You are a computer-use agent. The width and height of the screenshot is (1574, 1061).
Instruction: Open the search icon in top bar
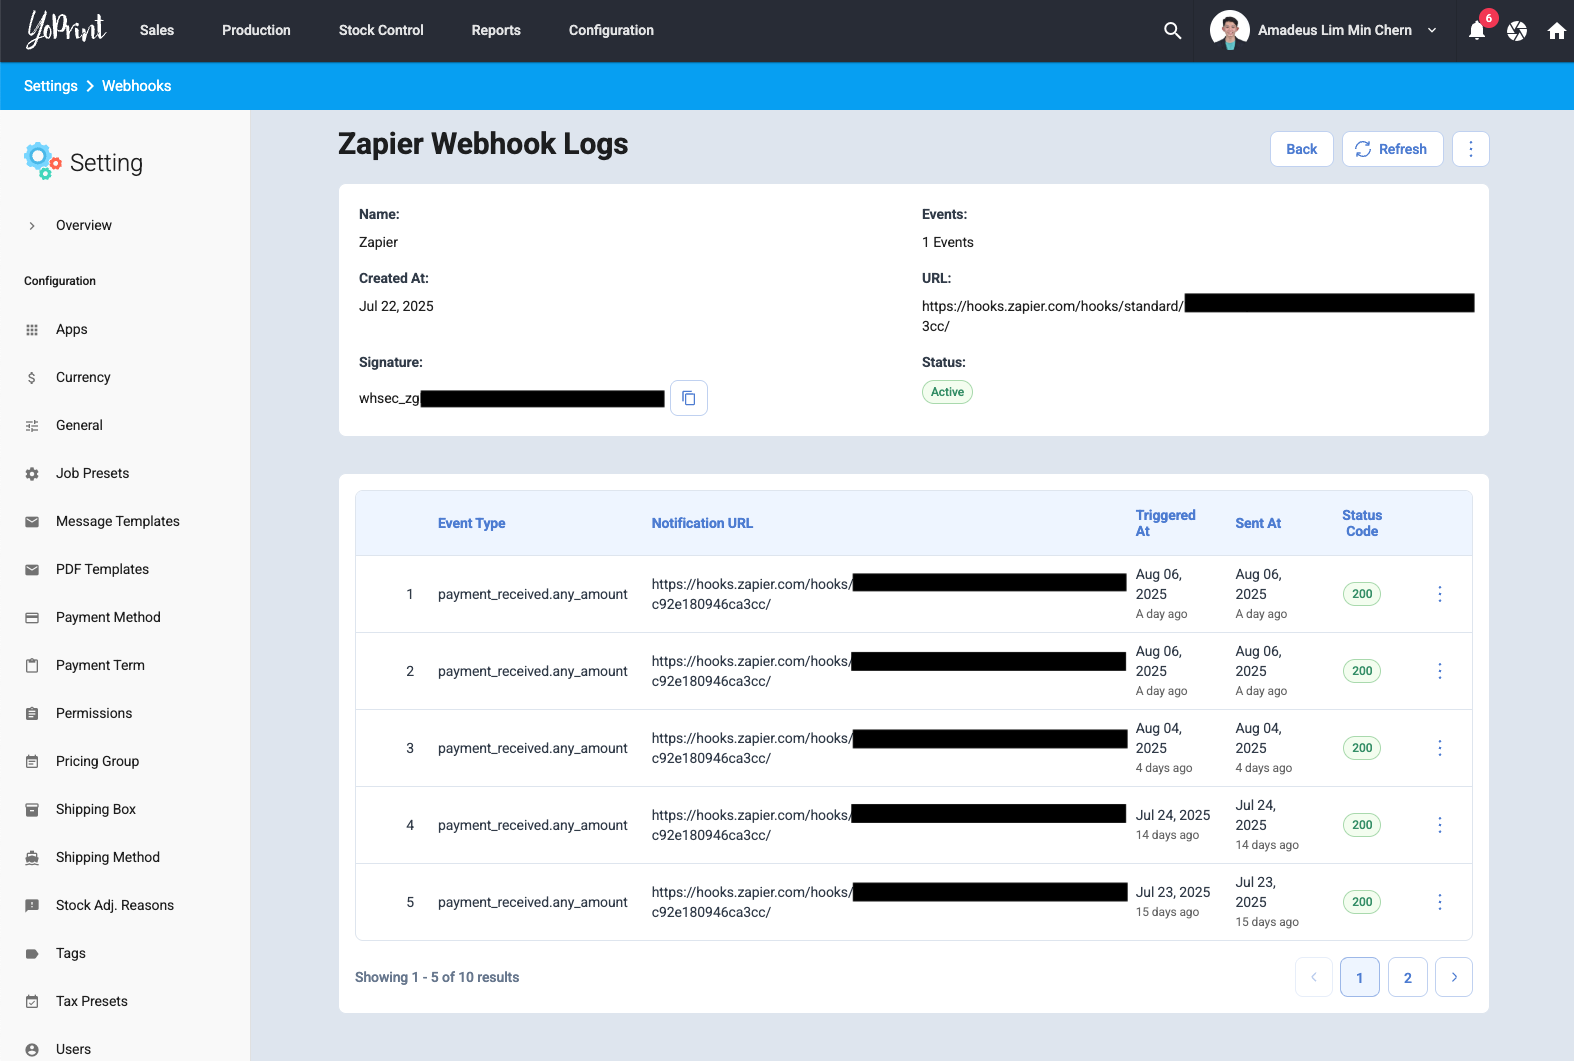(x=1172, y=31)
